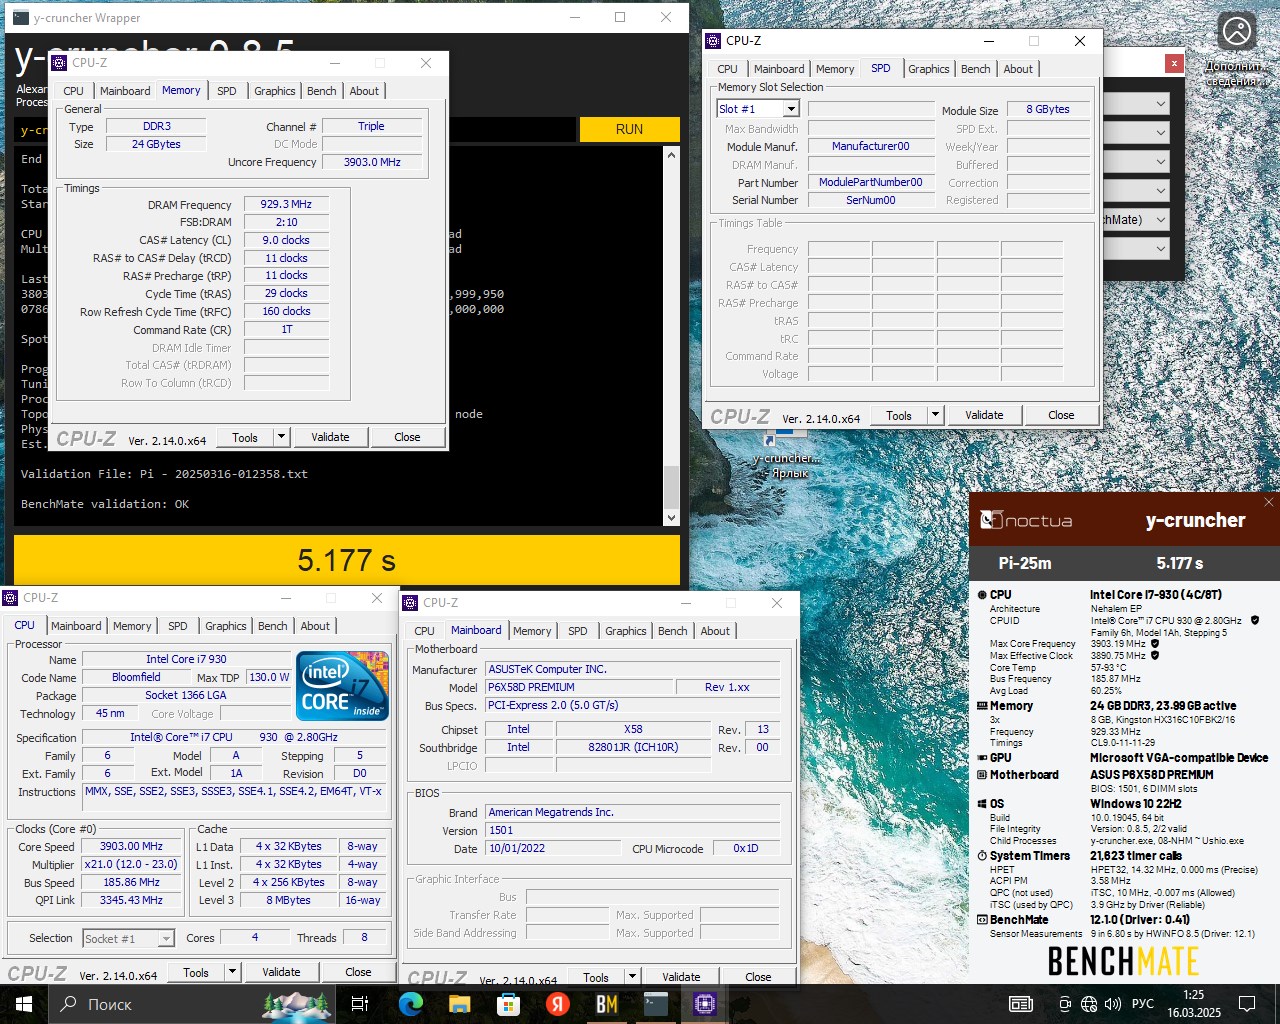Click the user profile icon on desktop top-right
Screen dimensions: 1280x1024
(x=1237, y=31)
